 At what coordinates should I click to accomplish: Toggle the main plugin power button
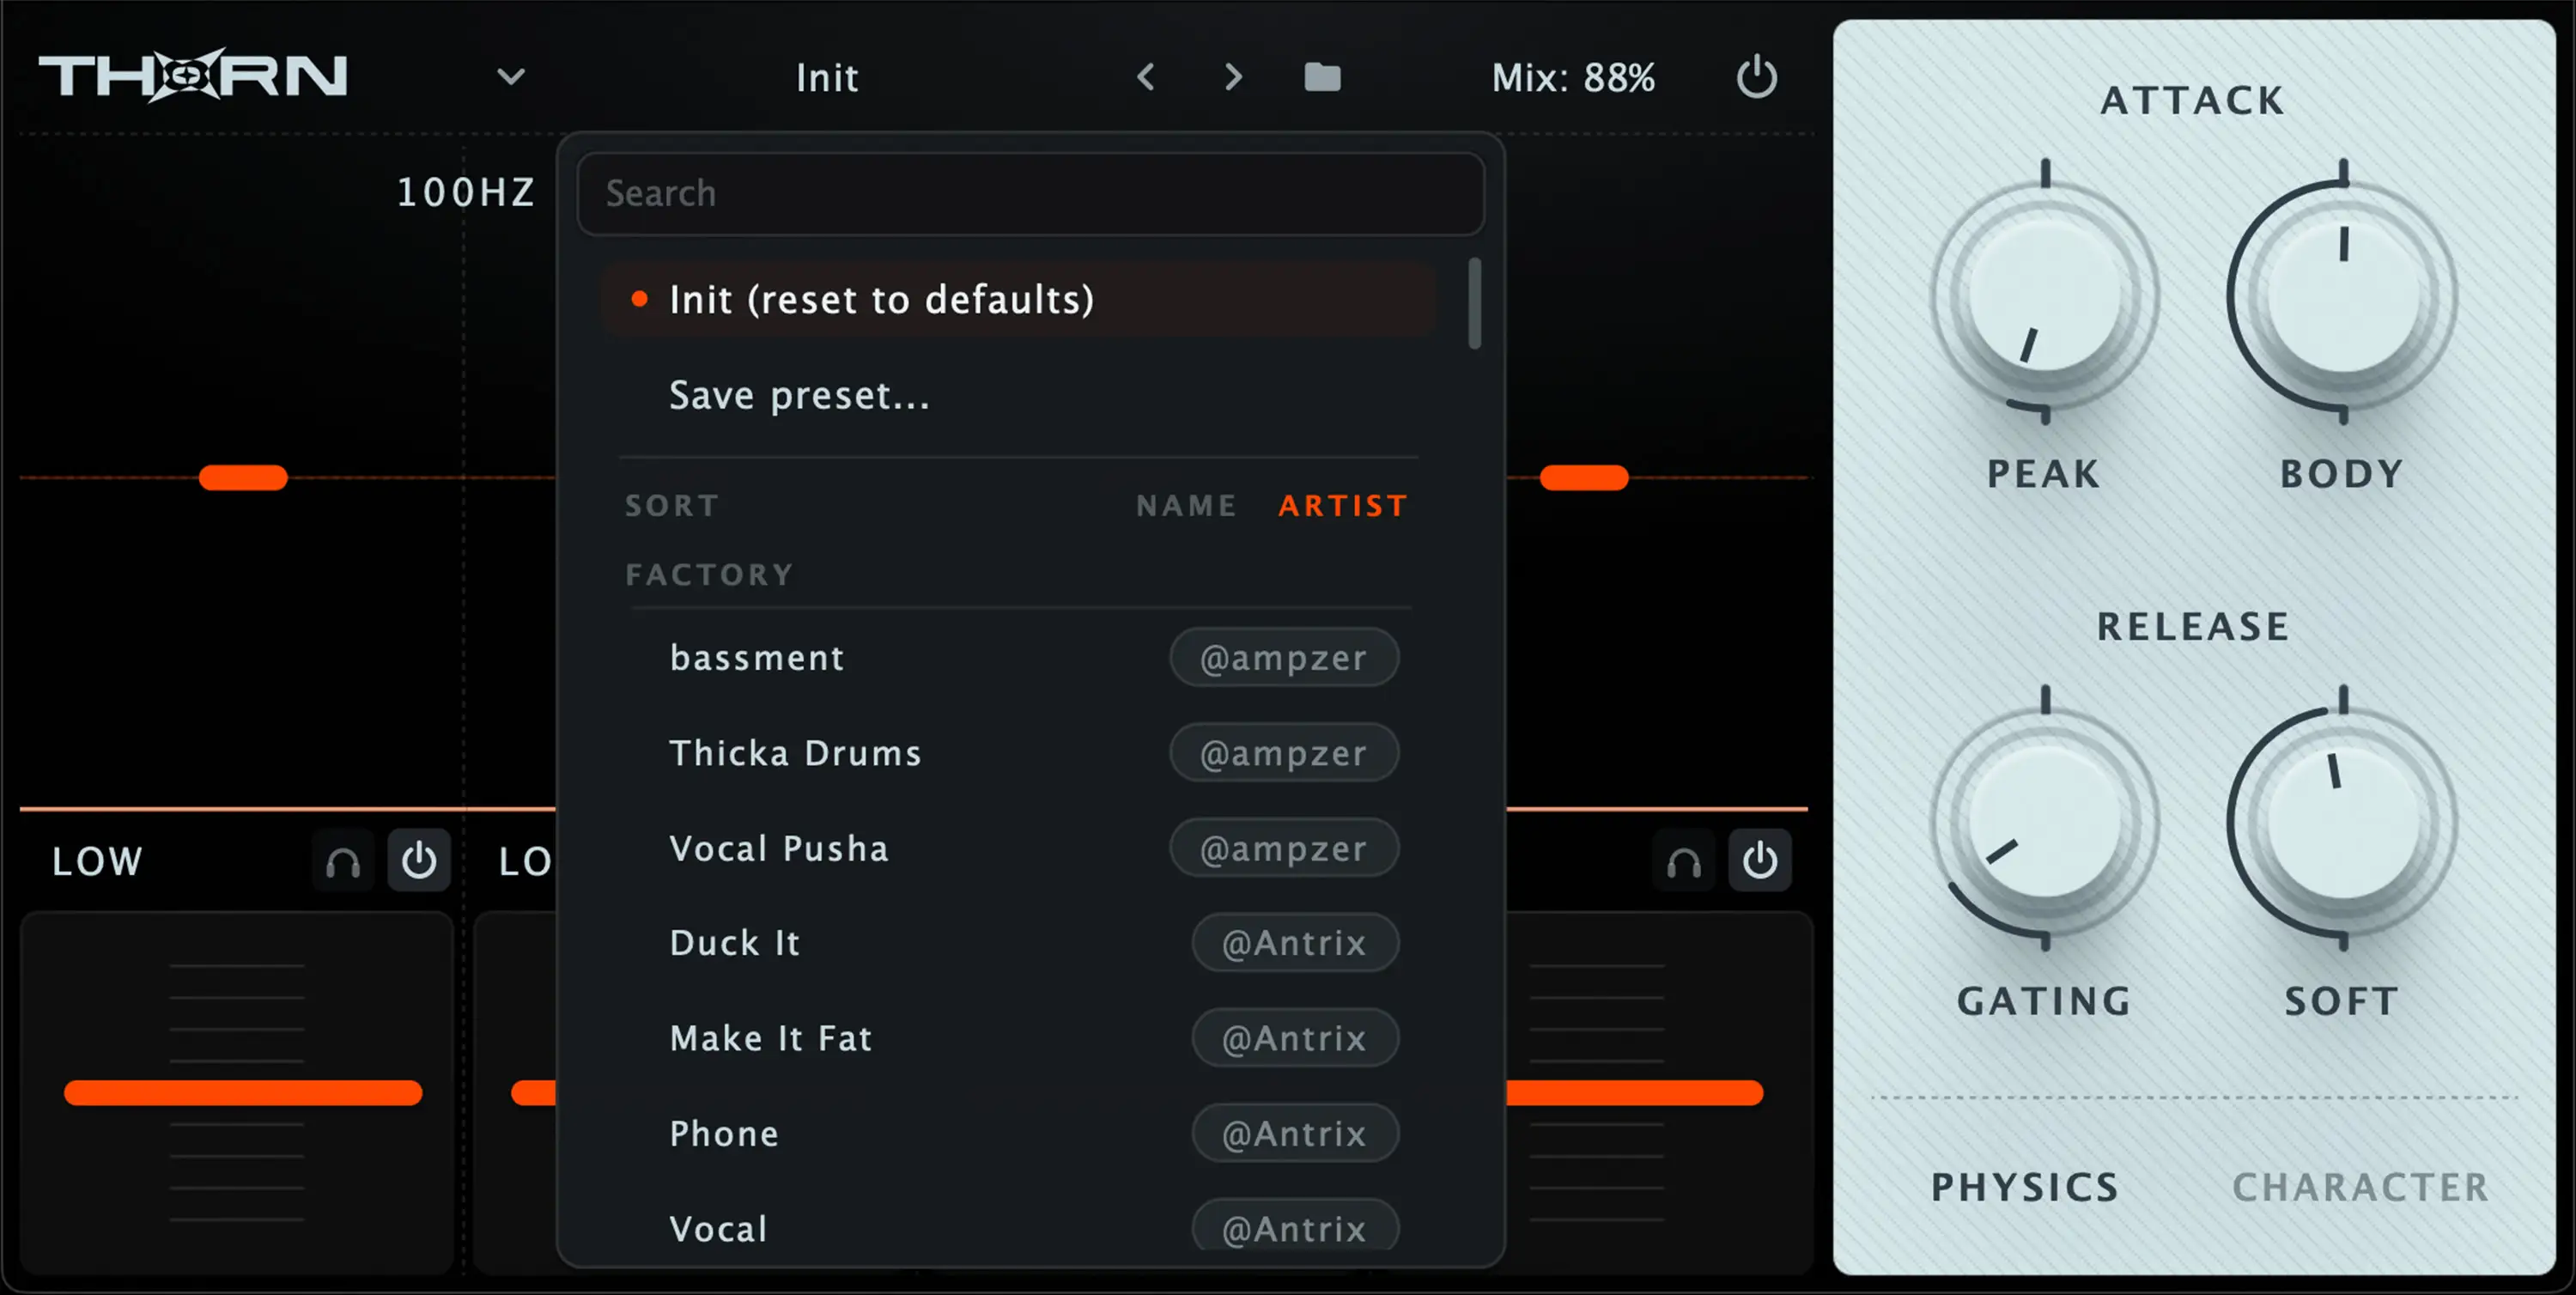[1756, 77]
